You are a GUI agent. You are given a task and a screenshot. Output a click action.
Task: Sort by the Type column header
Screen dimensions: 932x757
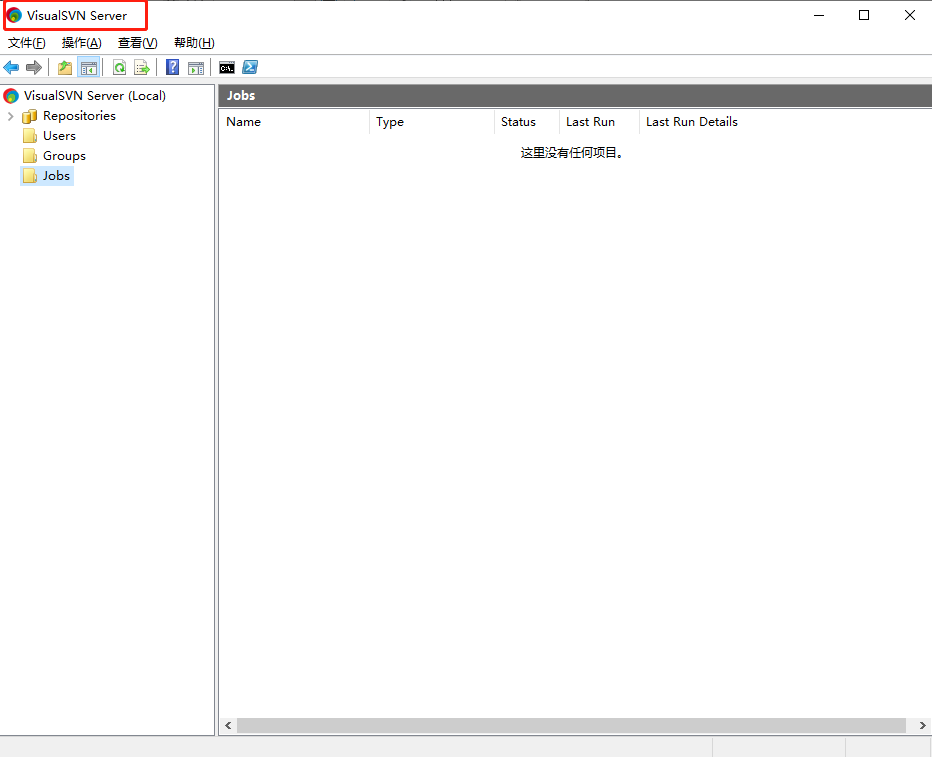(432, 122)
